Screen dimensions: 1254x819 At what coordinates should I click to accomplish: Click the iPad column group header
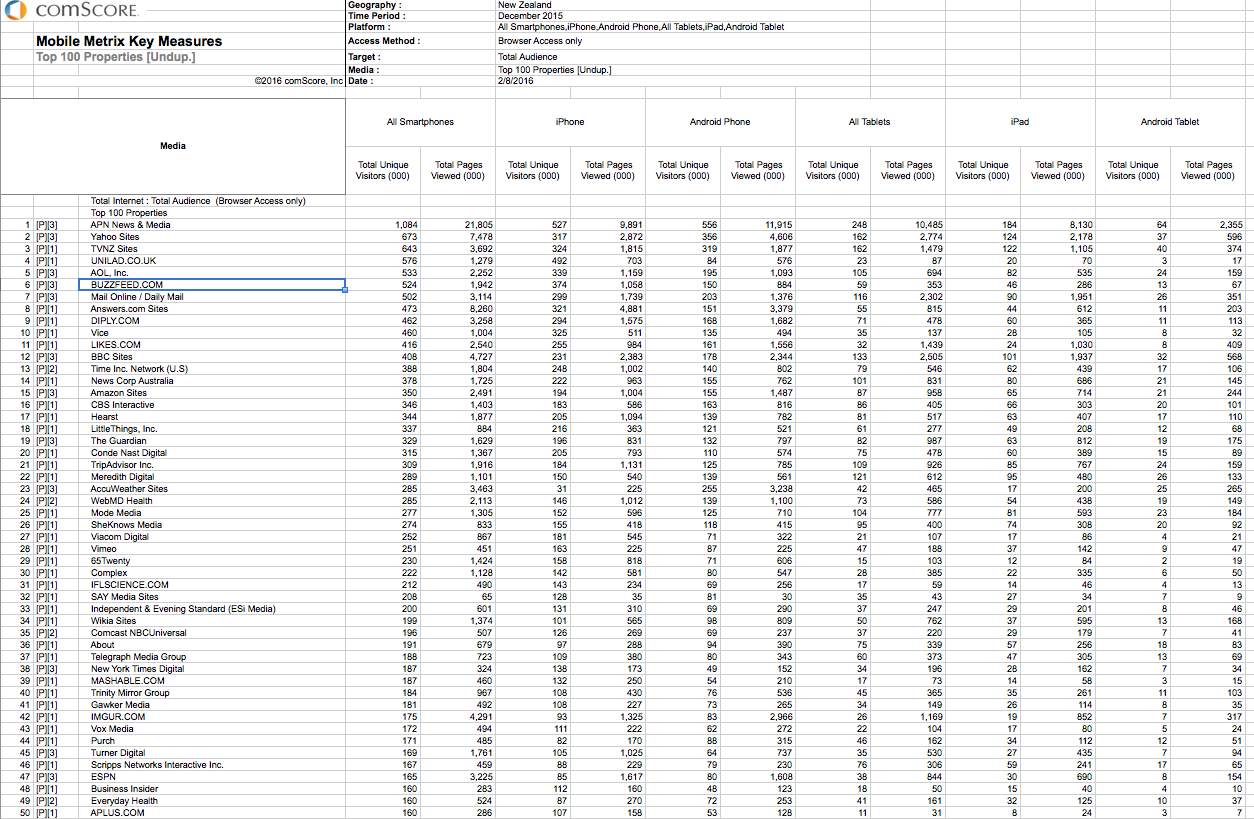1020,122
